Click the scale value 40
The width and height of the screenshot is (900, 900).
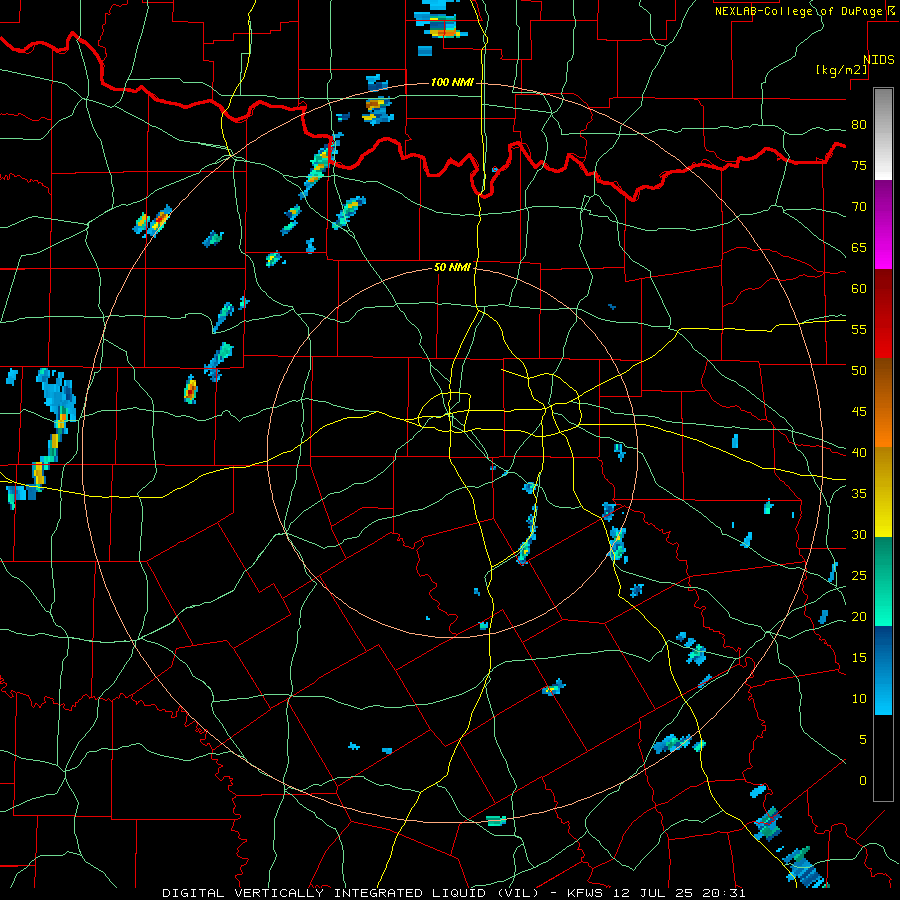[859, 452]
